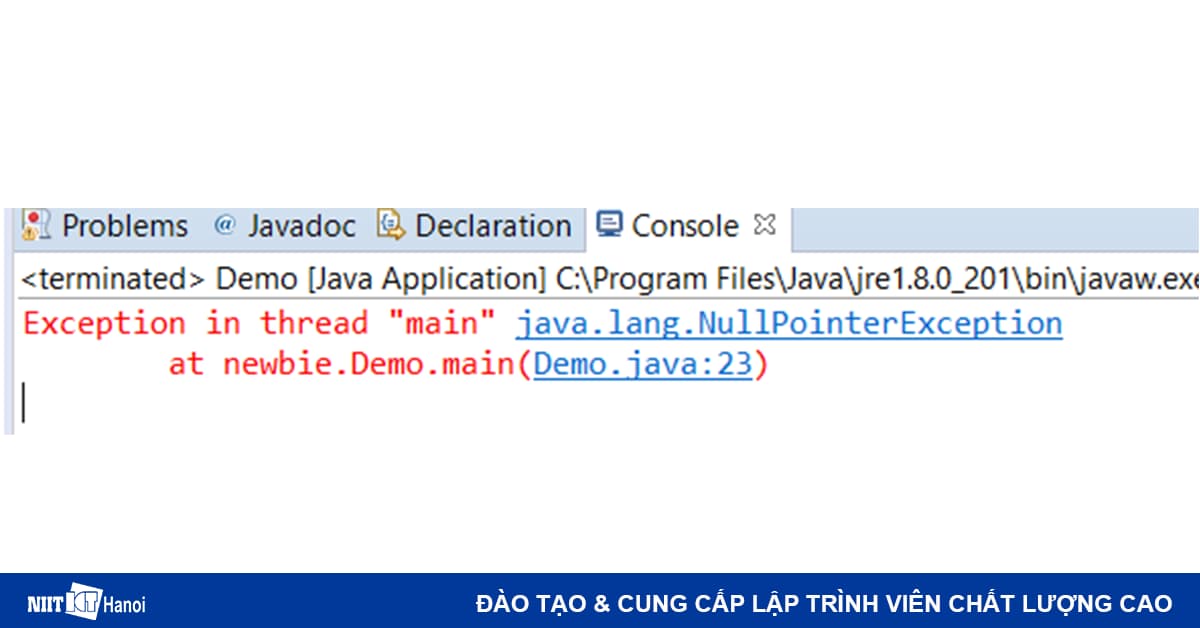Select the Console tab
The width and height of the screenshot is (1200, 628).
tap(685, 226)
